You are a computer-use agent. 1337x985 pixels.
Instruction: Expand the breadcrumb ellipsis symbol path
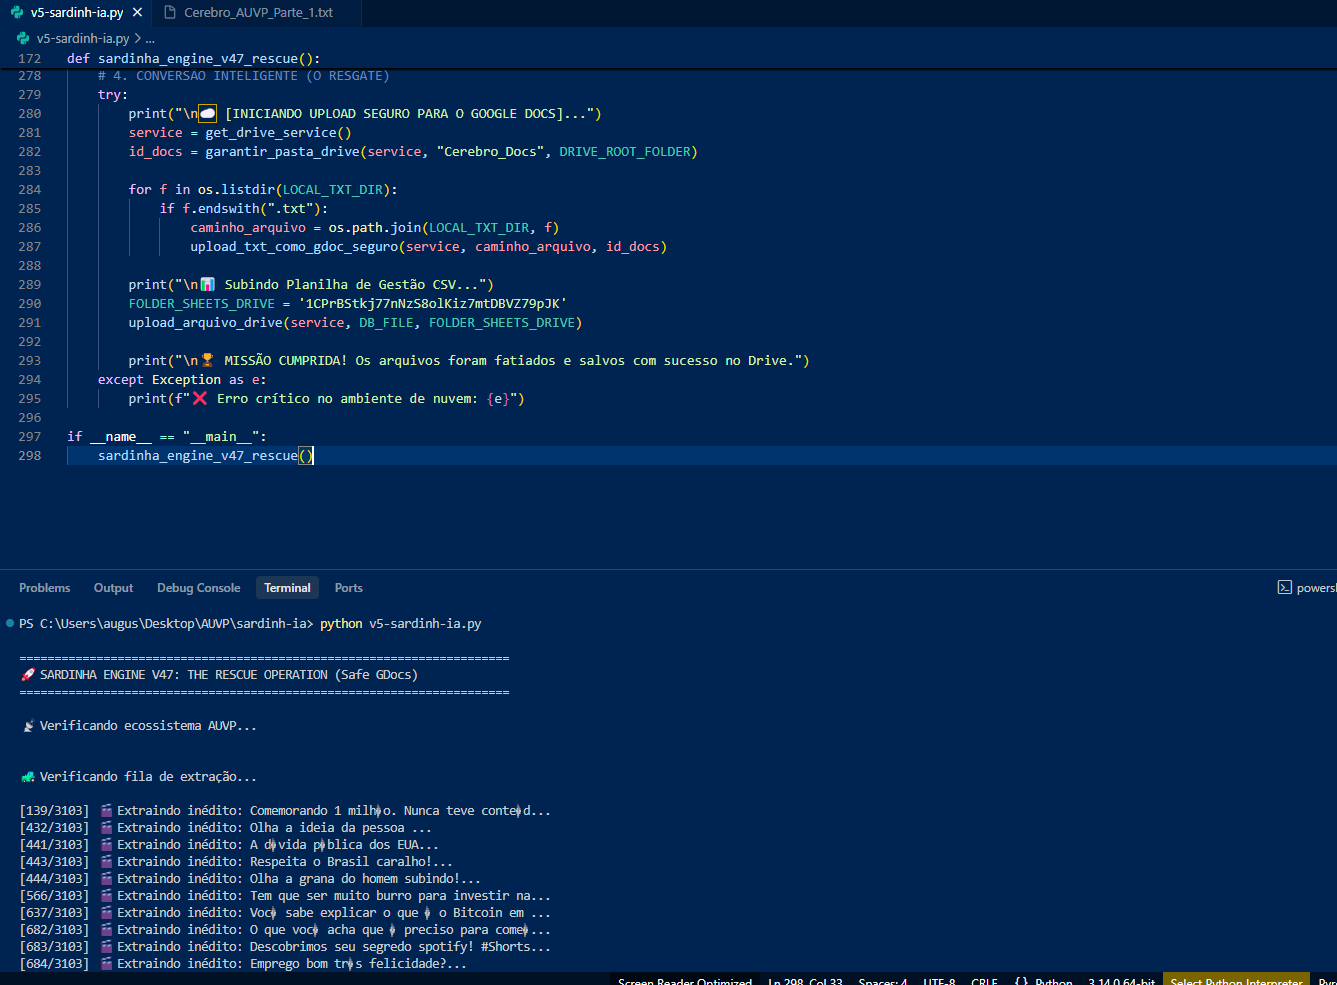click(x=150, y=39)
